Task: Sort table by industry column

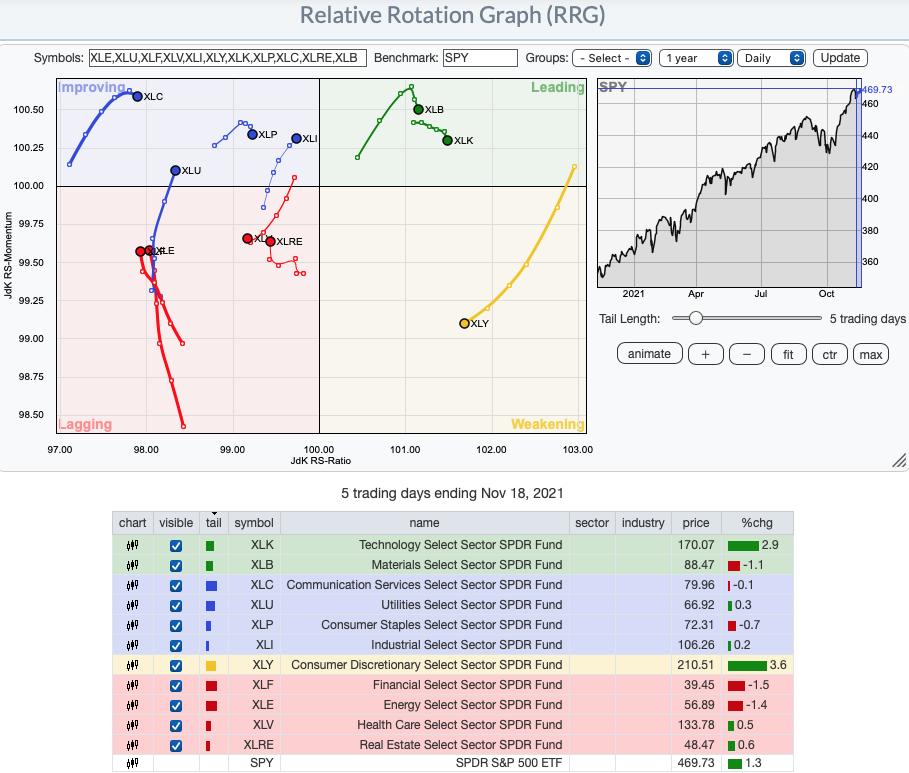Action: coord(643,522)
